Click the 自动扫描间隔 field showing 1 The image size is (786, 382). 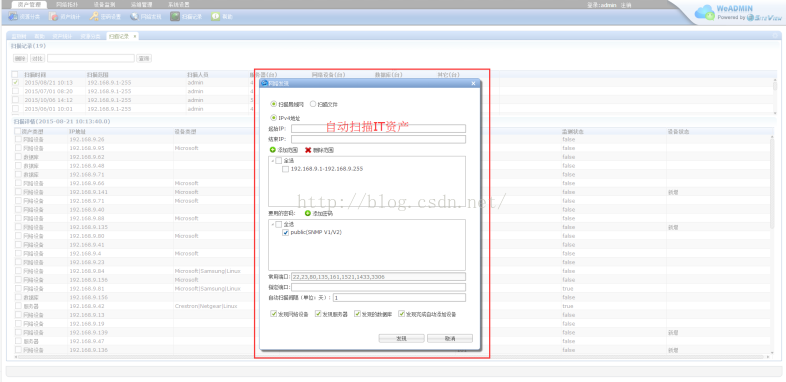[399, 298]
